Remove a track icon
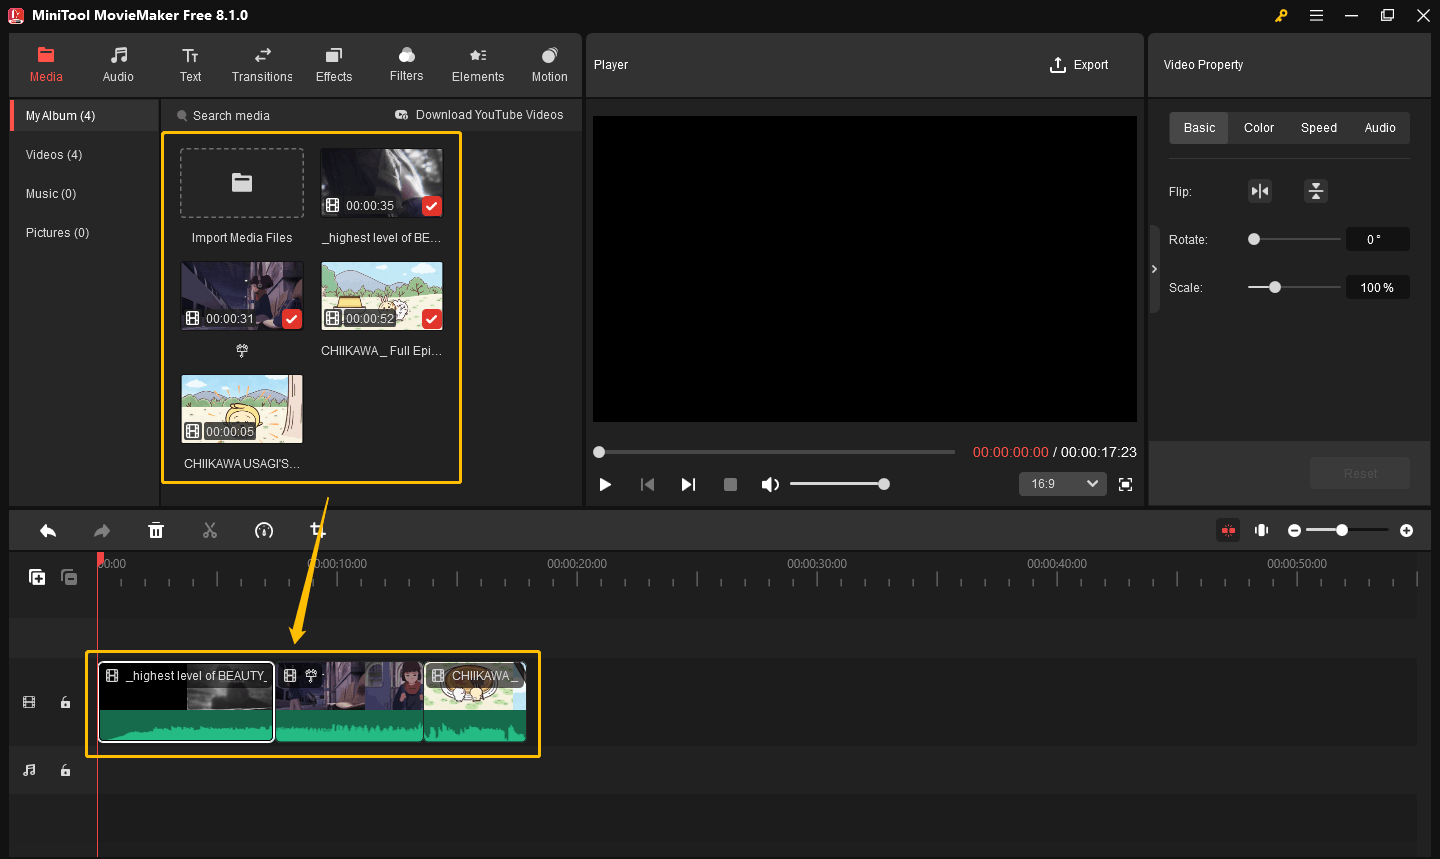 pyautogui.click(x=69, y=577)
